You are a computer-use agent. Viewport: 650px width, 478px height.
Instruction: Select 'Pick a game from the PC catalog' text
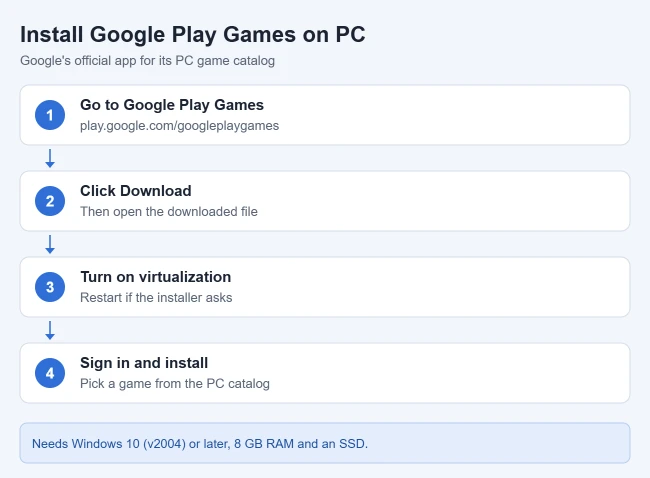click(x=175, y=383)
